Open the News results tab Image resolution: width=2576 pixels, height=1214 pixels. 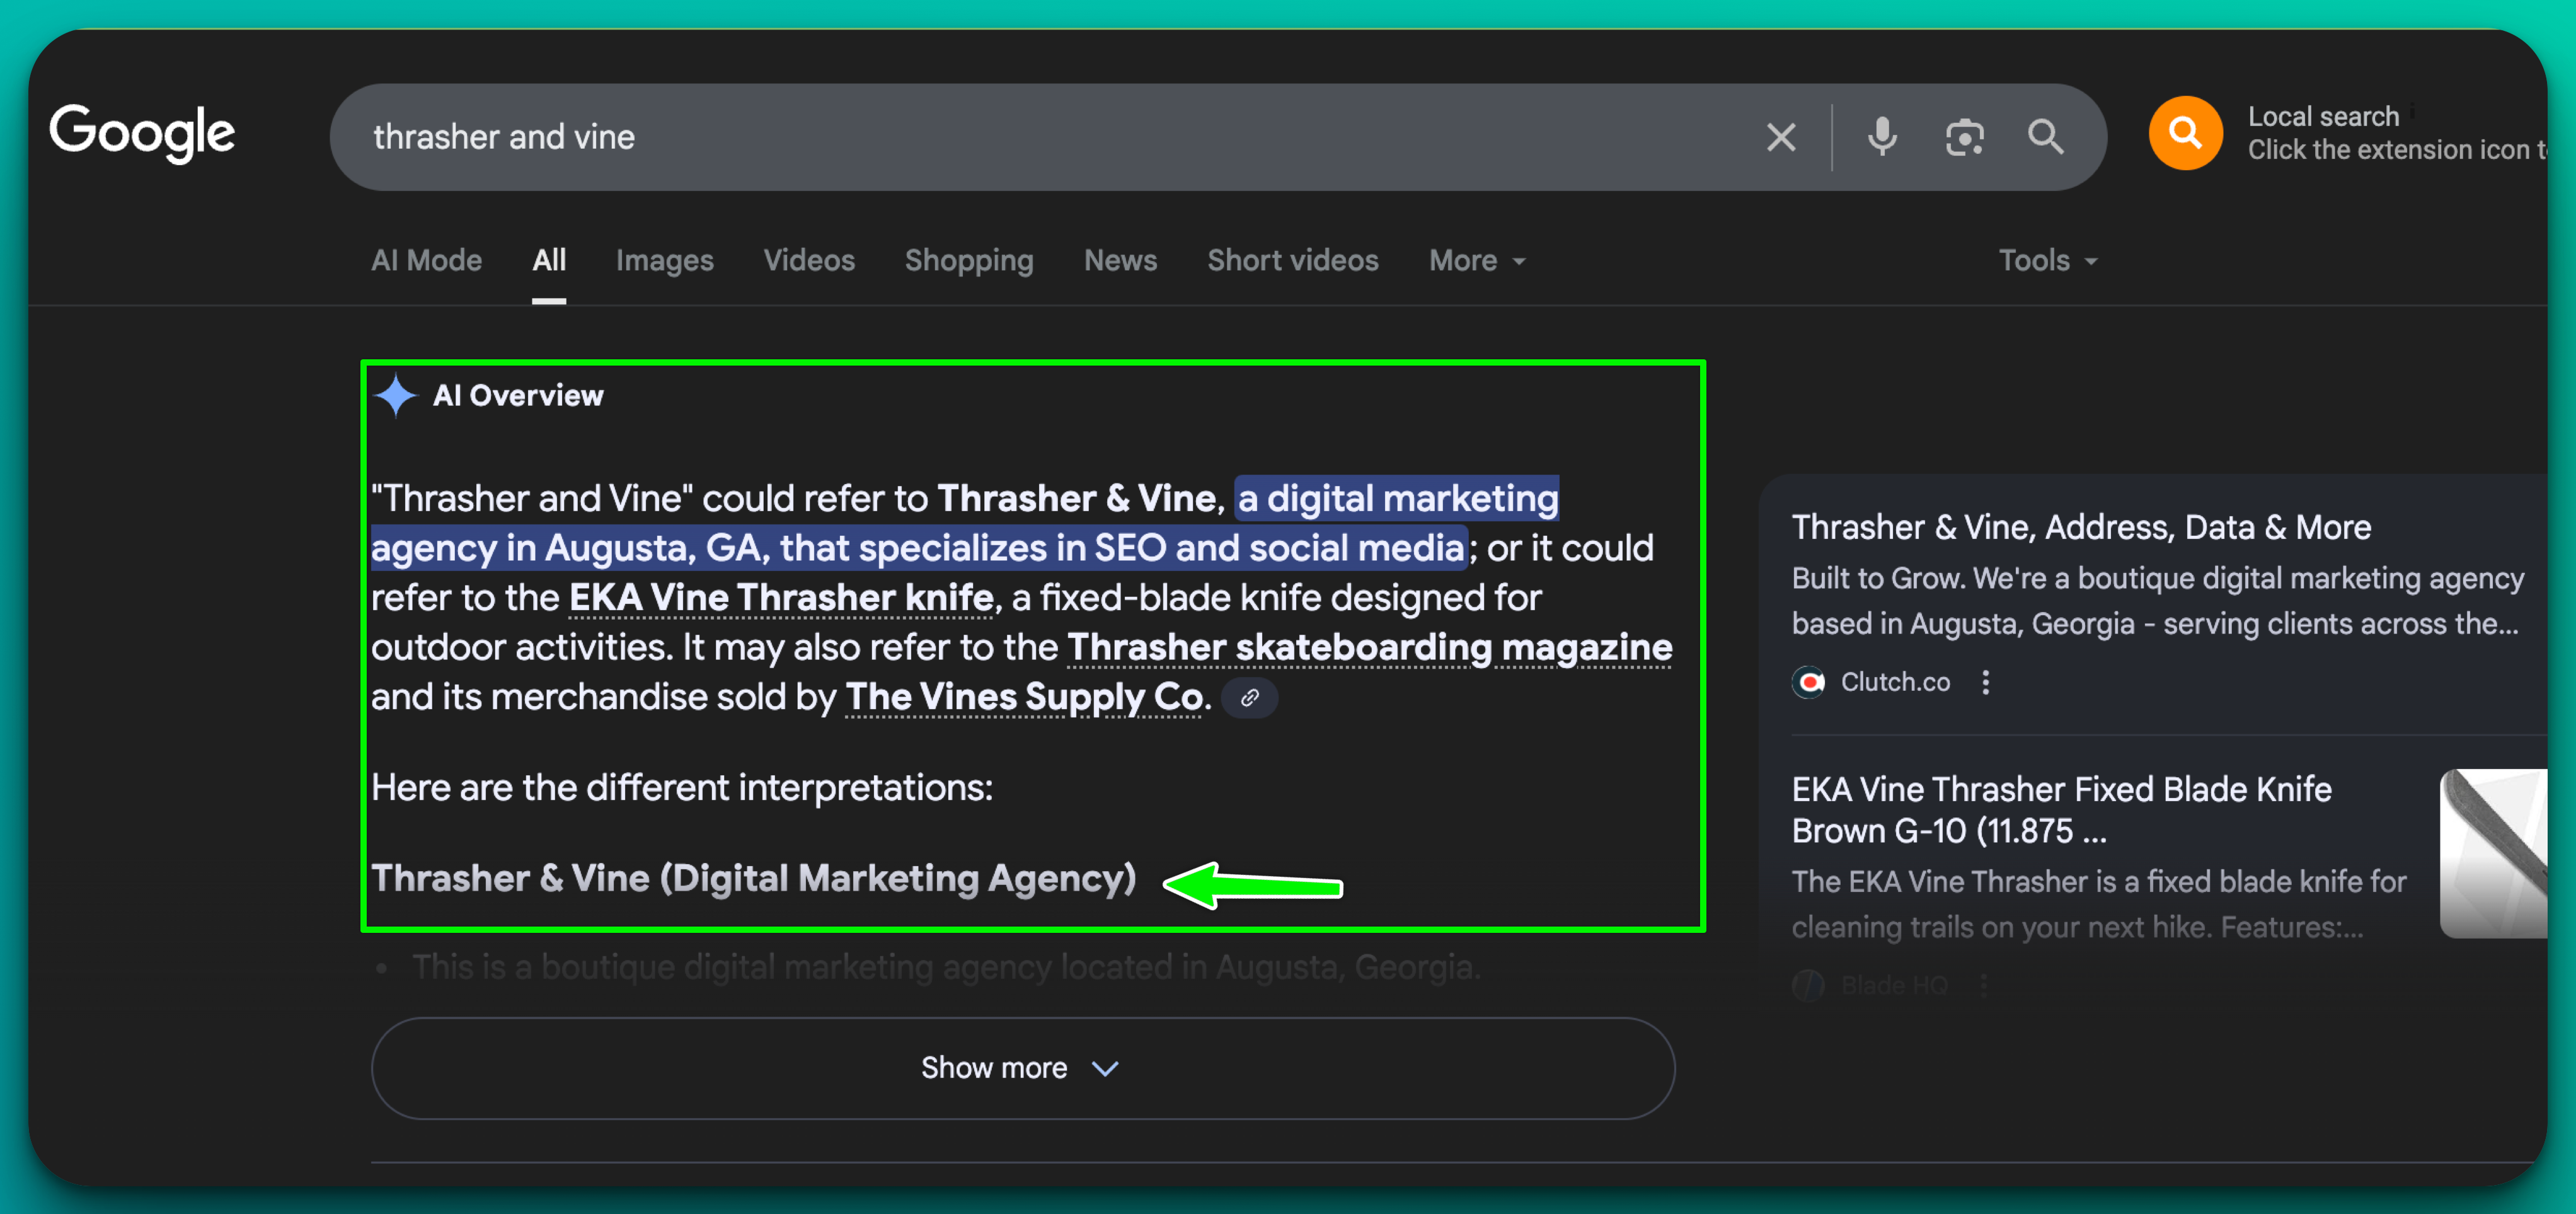click(1120, 261)
